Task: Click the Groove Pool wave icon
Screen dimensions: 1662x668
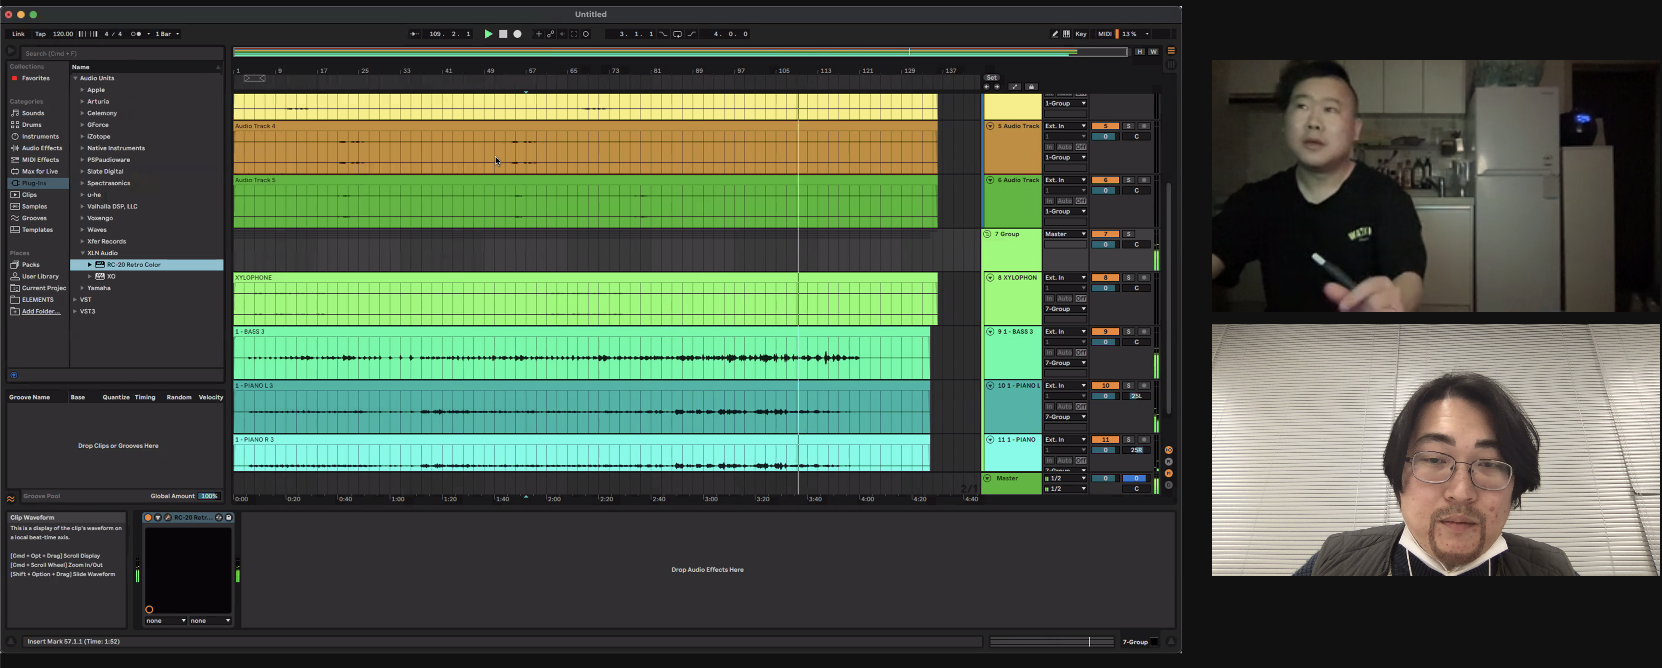Action: (11, 498)
